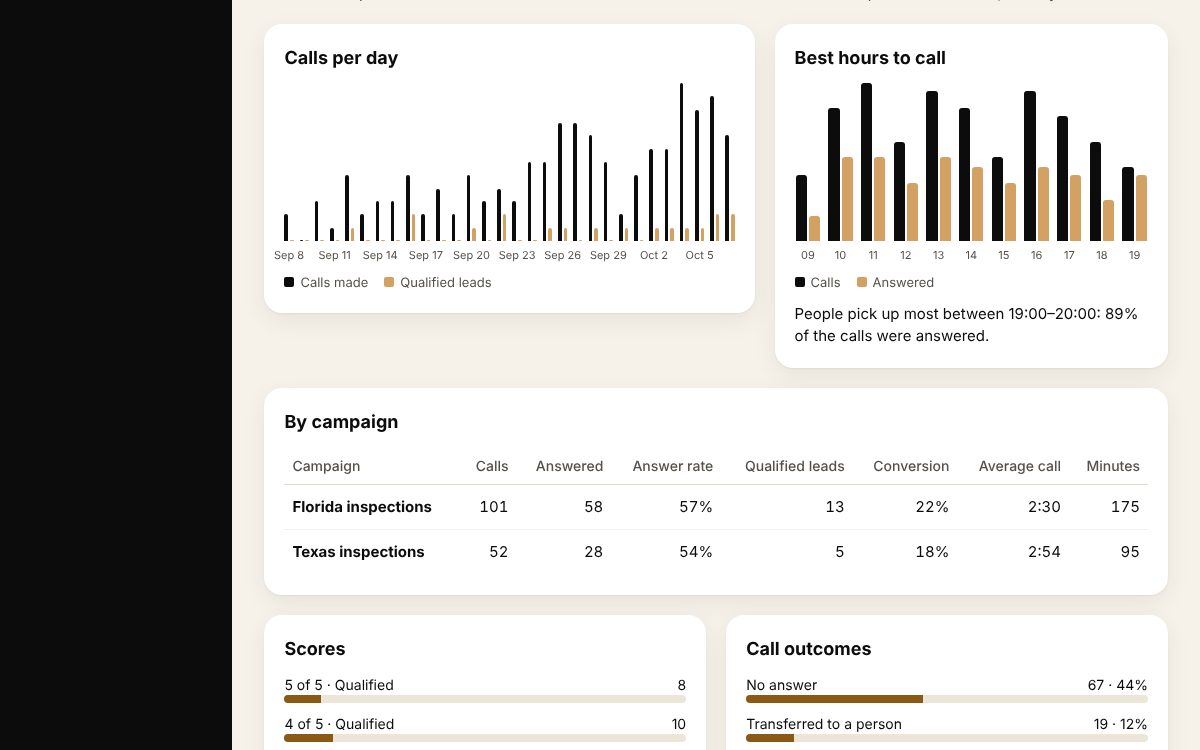Click the Average call column header

point(1019,466)
